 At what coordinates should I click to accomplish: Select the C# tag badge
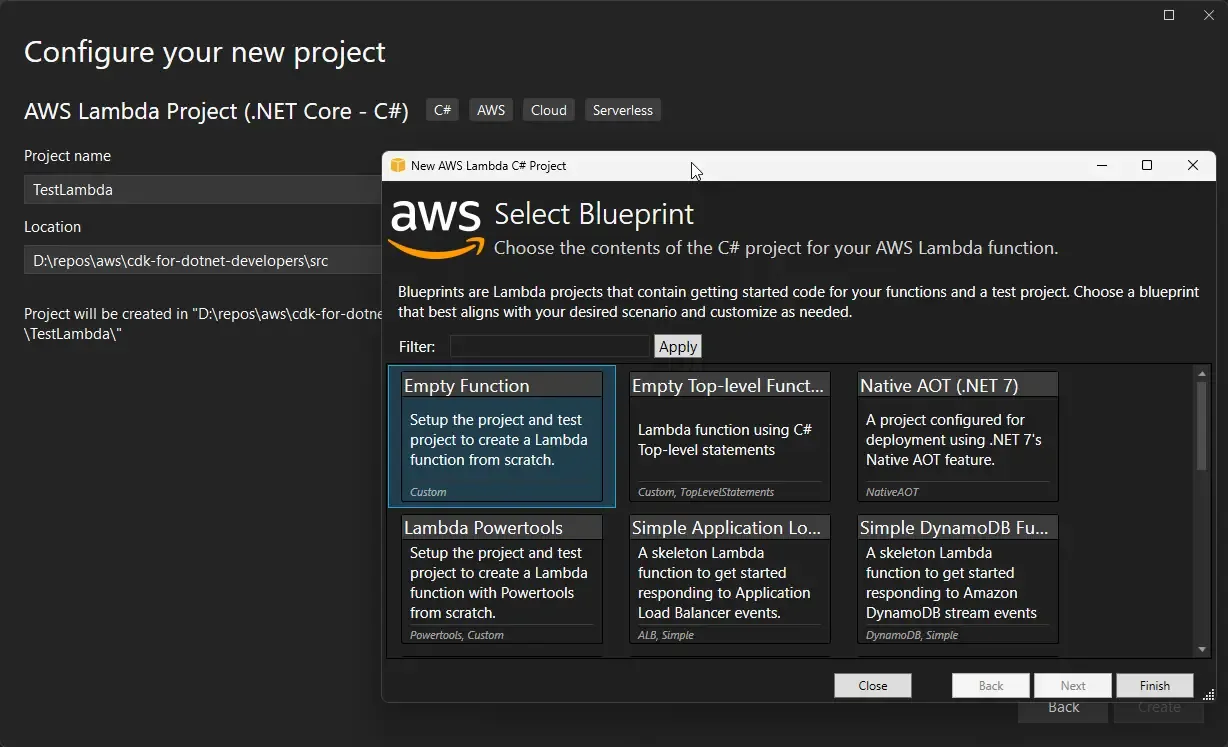click(x=442, y=109)
